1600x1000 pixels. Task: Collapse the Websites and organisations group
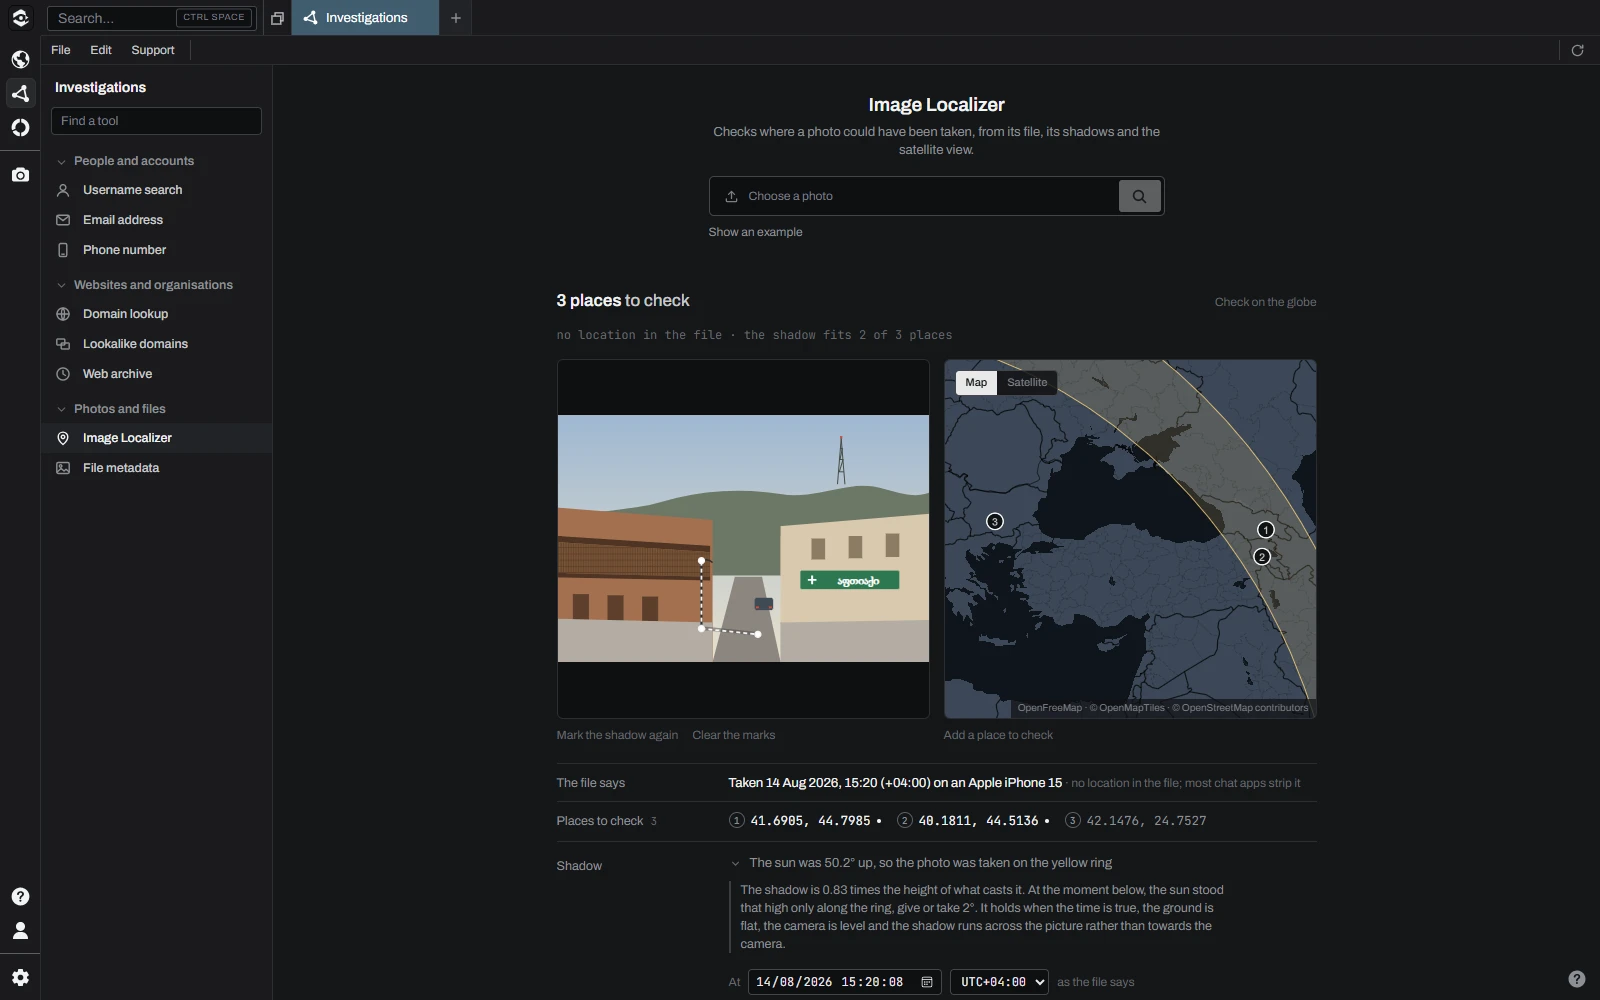tap(61, 285)
